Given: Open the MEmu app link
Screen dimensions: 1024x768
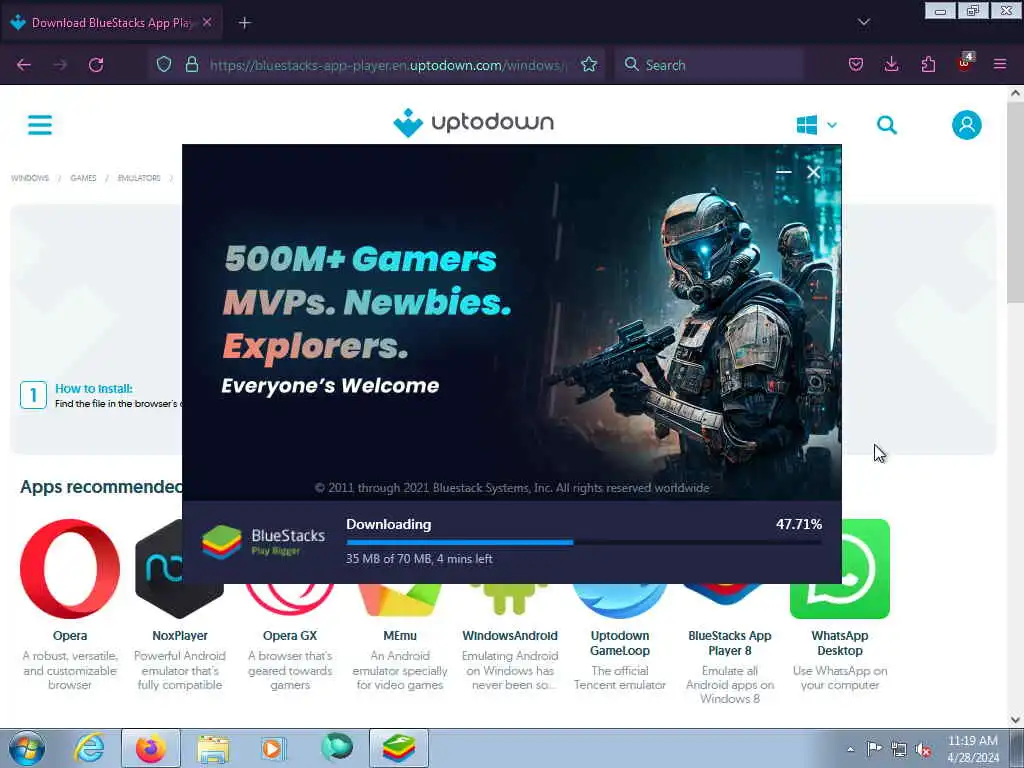Looking at the screenshot, I should (x=400, y=635).
